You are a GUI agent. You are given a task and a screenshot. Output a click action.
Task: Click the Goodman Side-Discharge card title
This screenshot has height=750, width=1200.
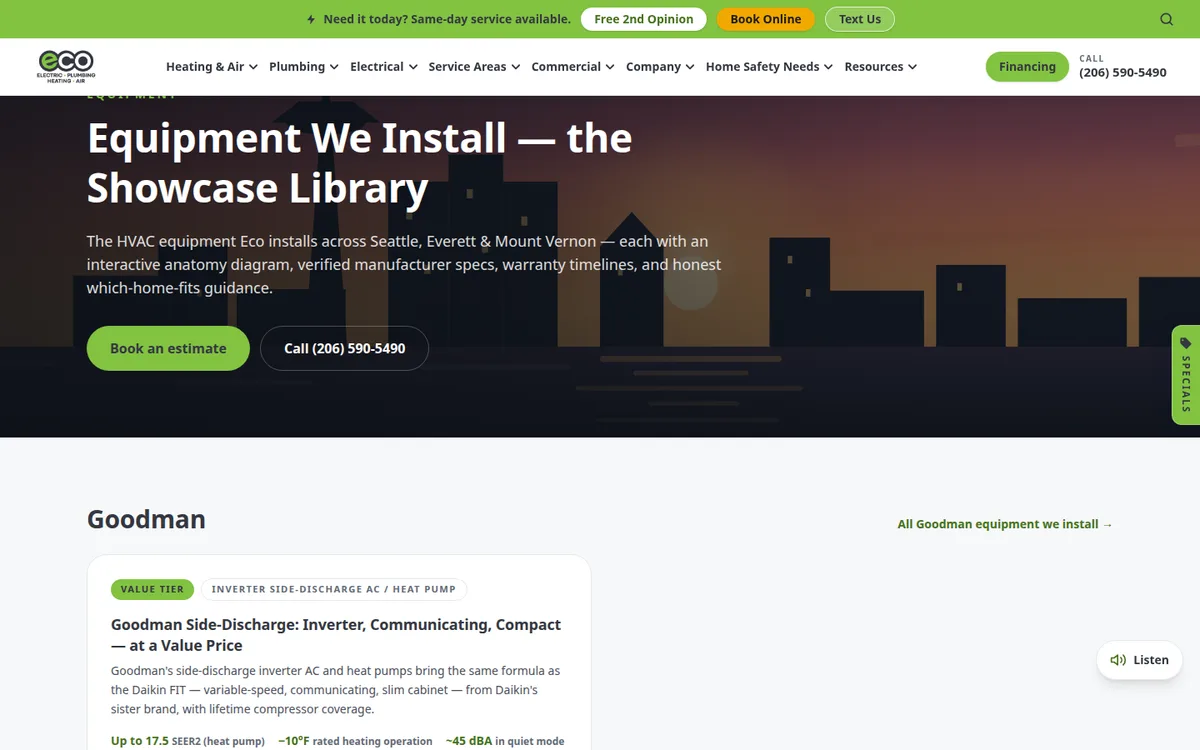tap(336, 635)
